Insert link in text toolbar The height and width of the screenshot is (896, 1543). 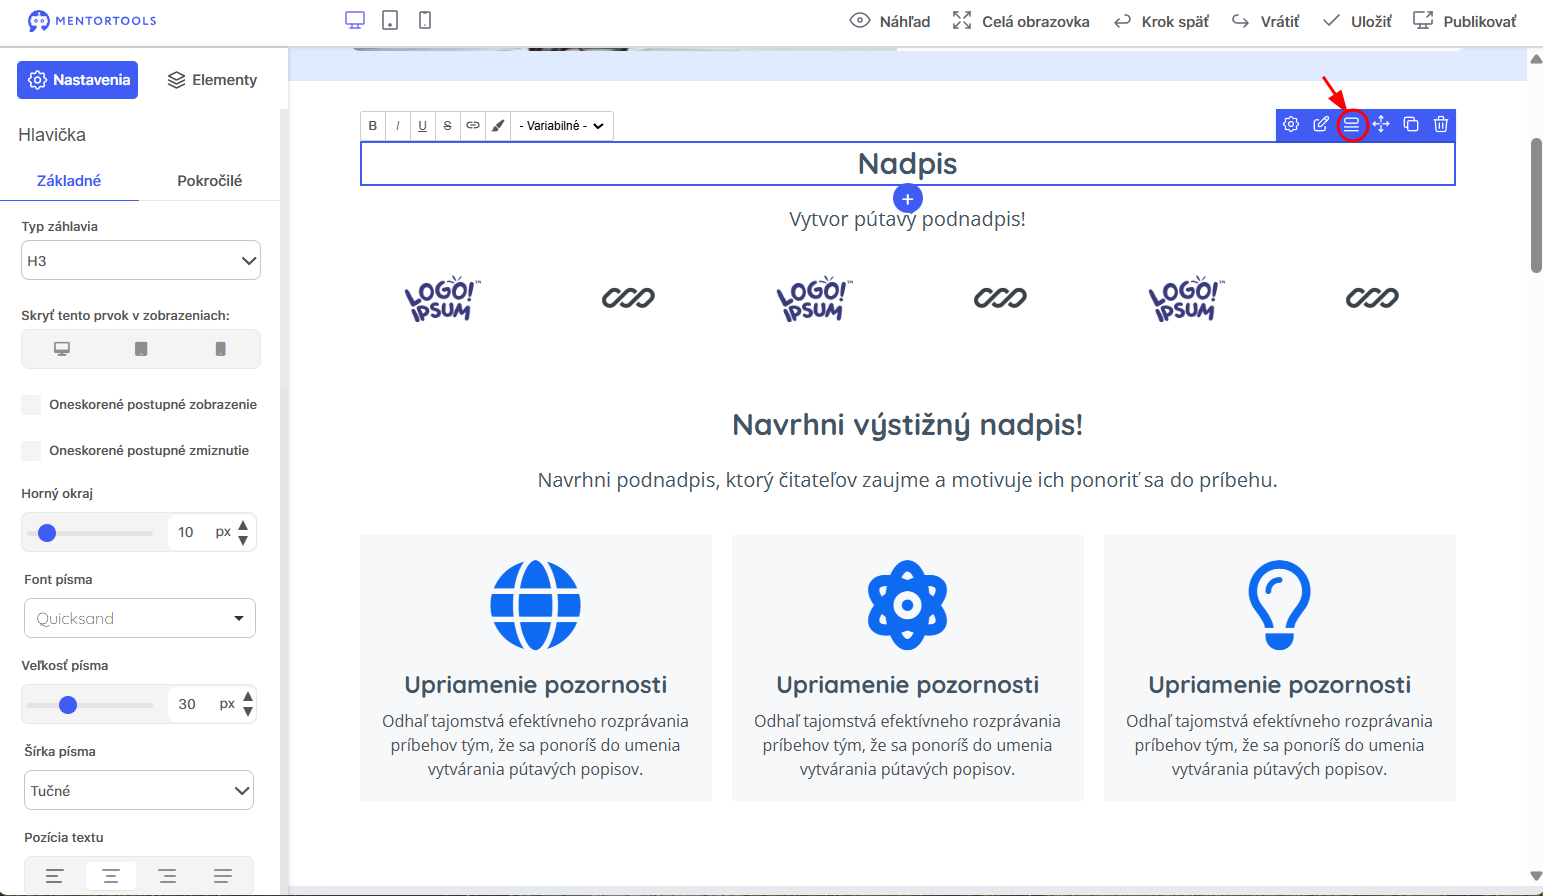click(473, 126)
